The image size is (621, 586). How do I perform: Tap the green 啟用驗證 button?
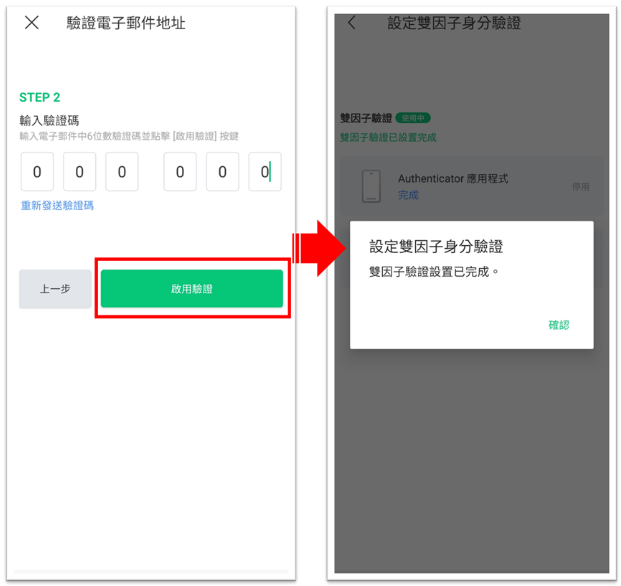192,289
